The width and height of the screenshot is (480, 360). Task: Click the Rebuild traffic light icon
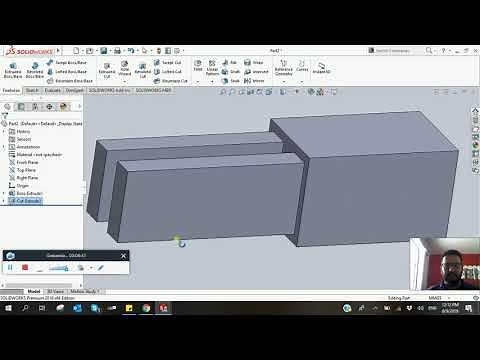point(159,51)
